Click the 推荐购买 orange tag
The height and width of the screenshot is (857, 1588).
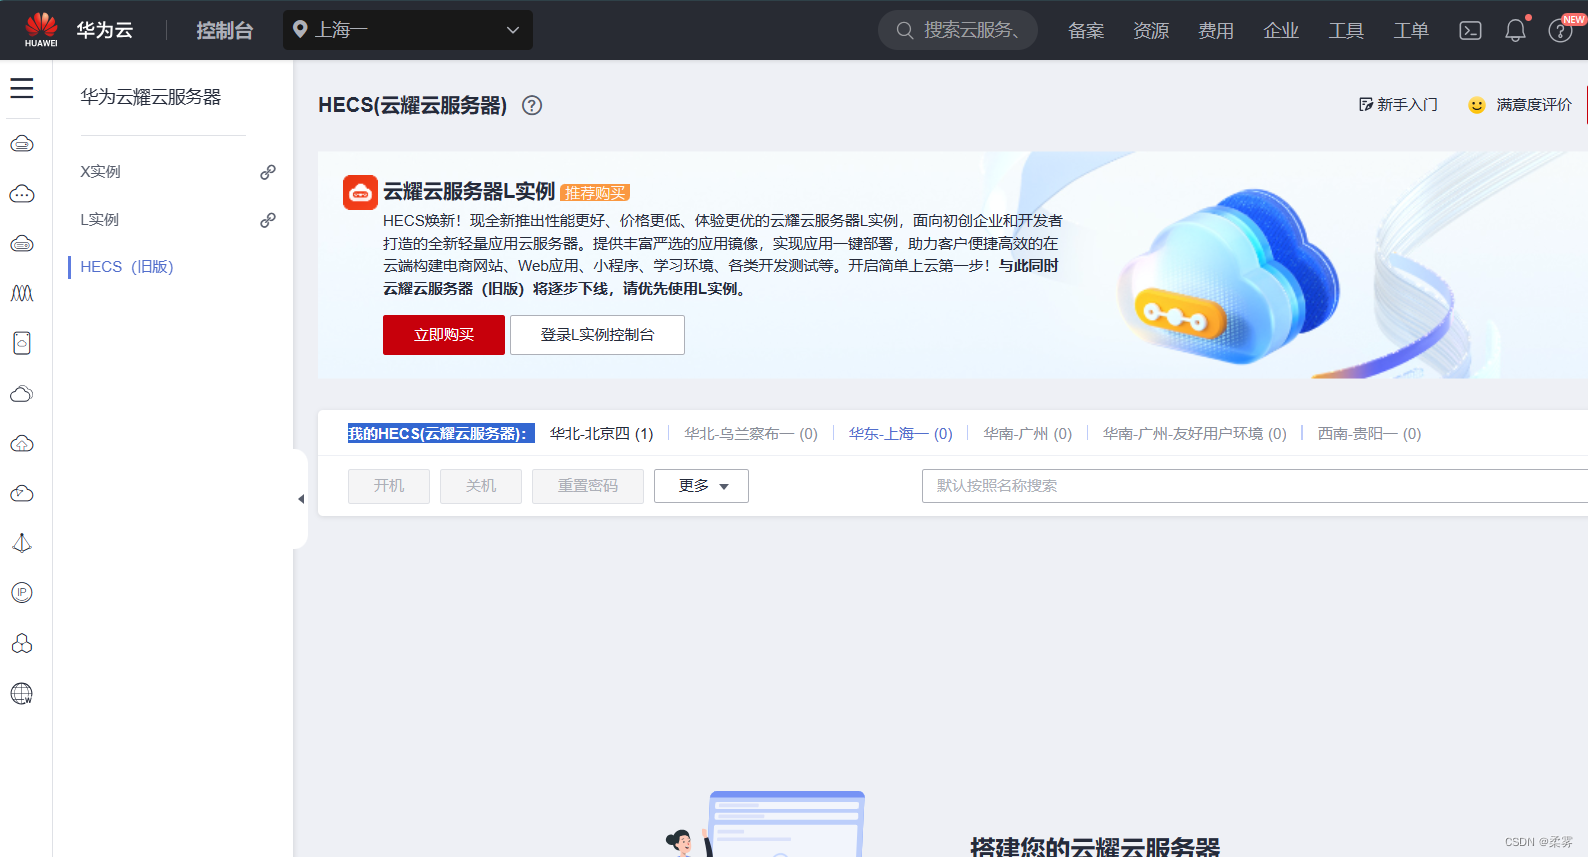point(595,193)
